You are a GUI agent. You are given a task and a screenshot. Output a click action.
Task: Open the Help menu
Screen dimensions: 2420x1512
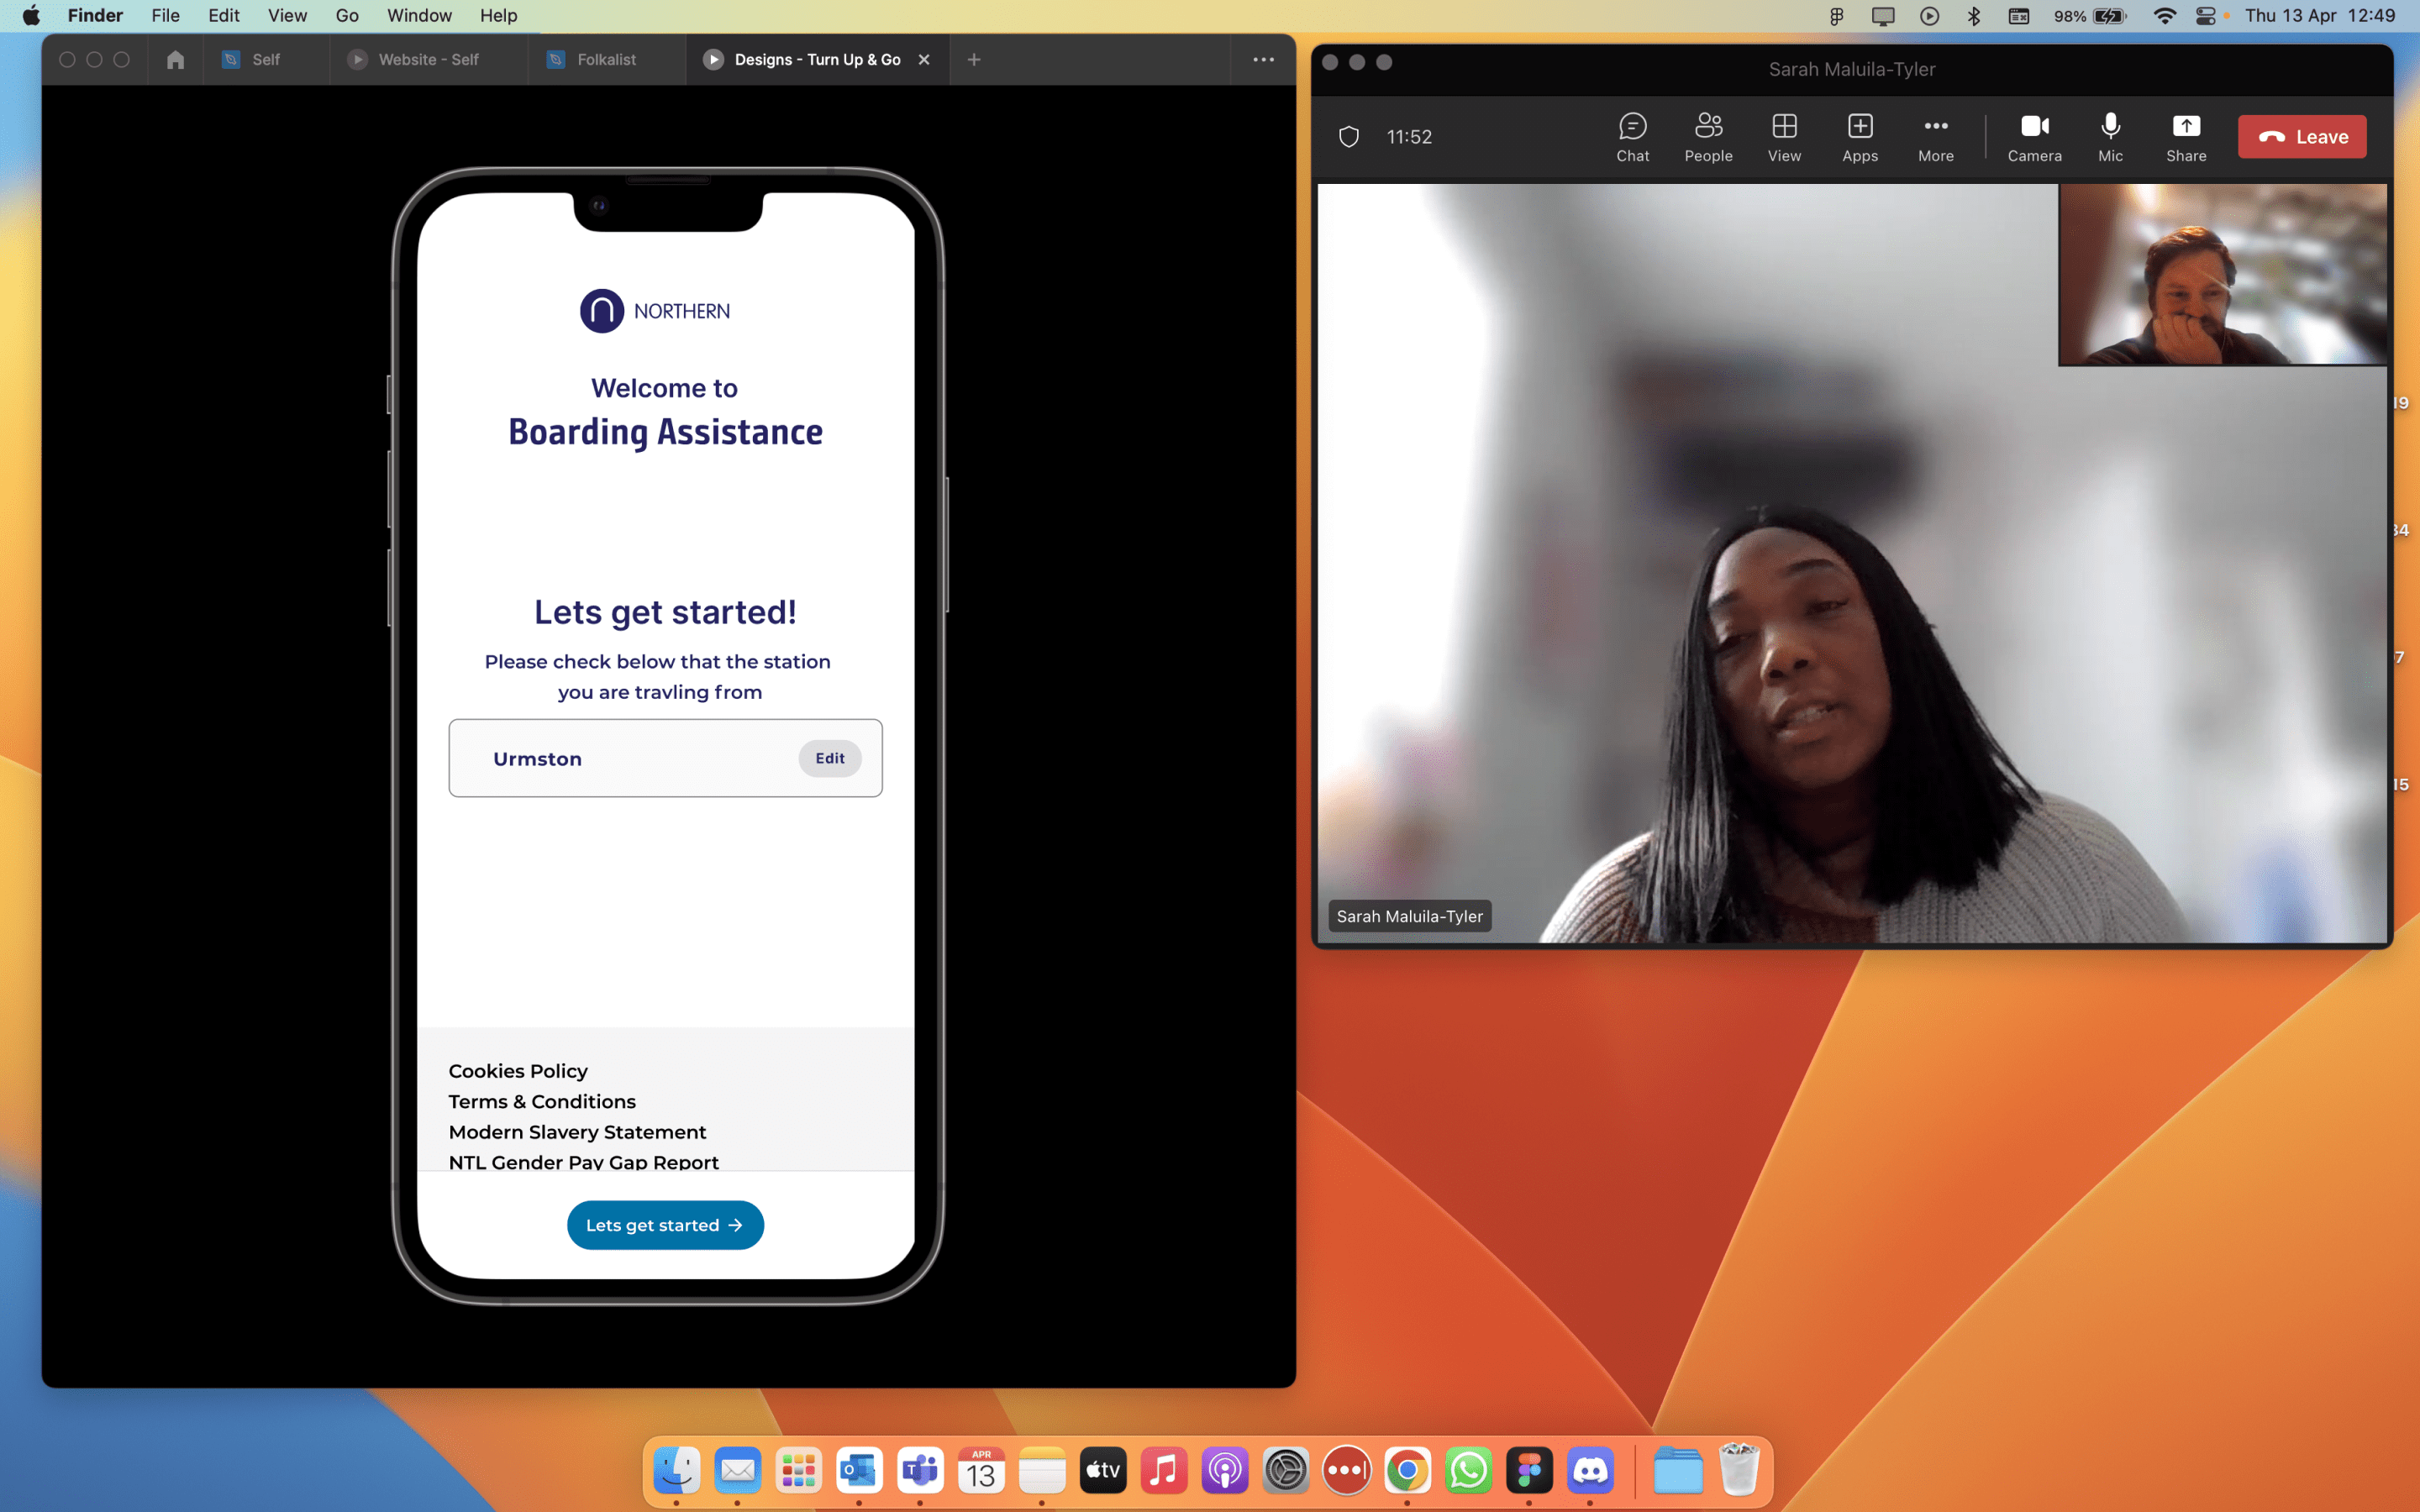tap(498, 15)
